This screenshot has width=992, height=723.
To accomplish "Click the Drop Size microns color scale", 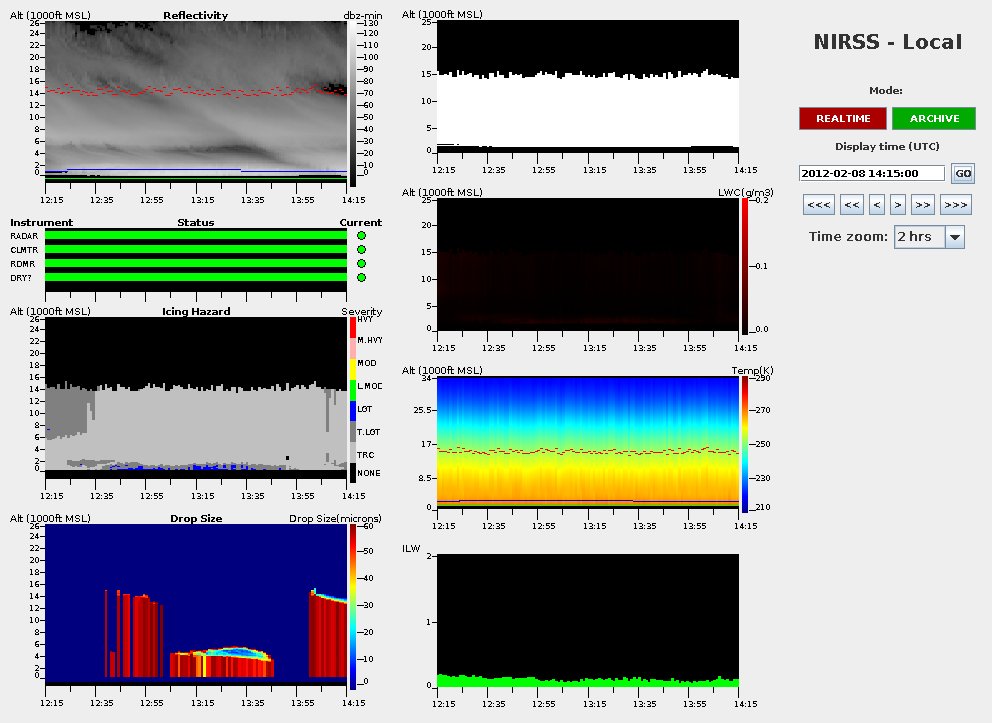I will click(x=352, y=607).
